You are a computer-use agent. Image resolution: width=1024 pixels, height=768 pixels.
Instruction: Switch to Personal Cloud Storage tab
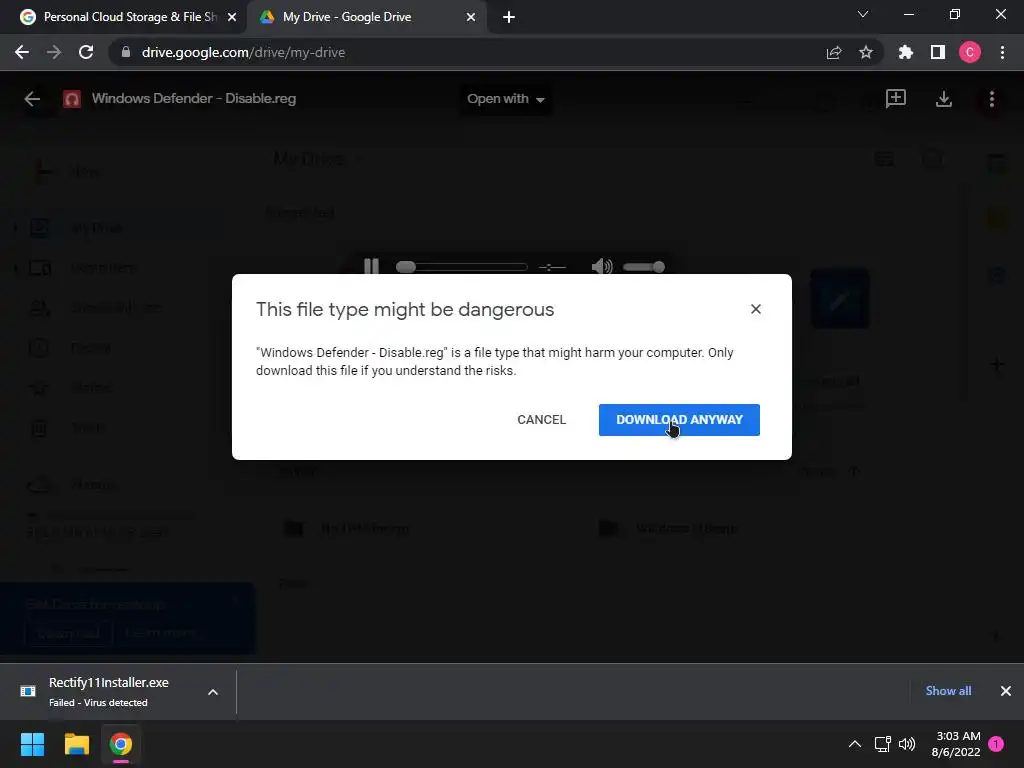[129, 17]
